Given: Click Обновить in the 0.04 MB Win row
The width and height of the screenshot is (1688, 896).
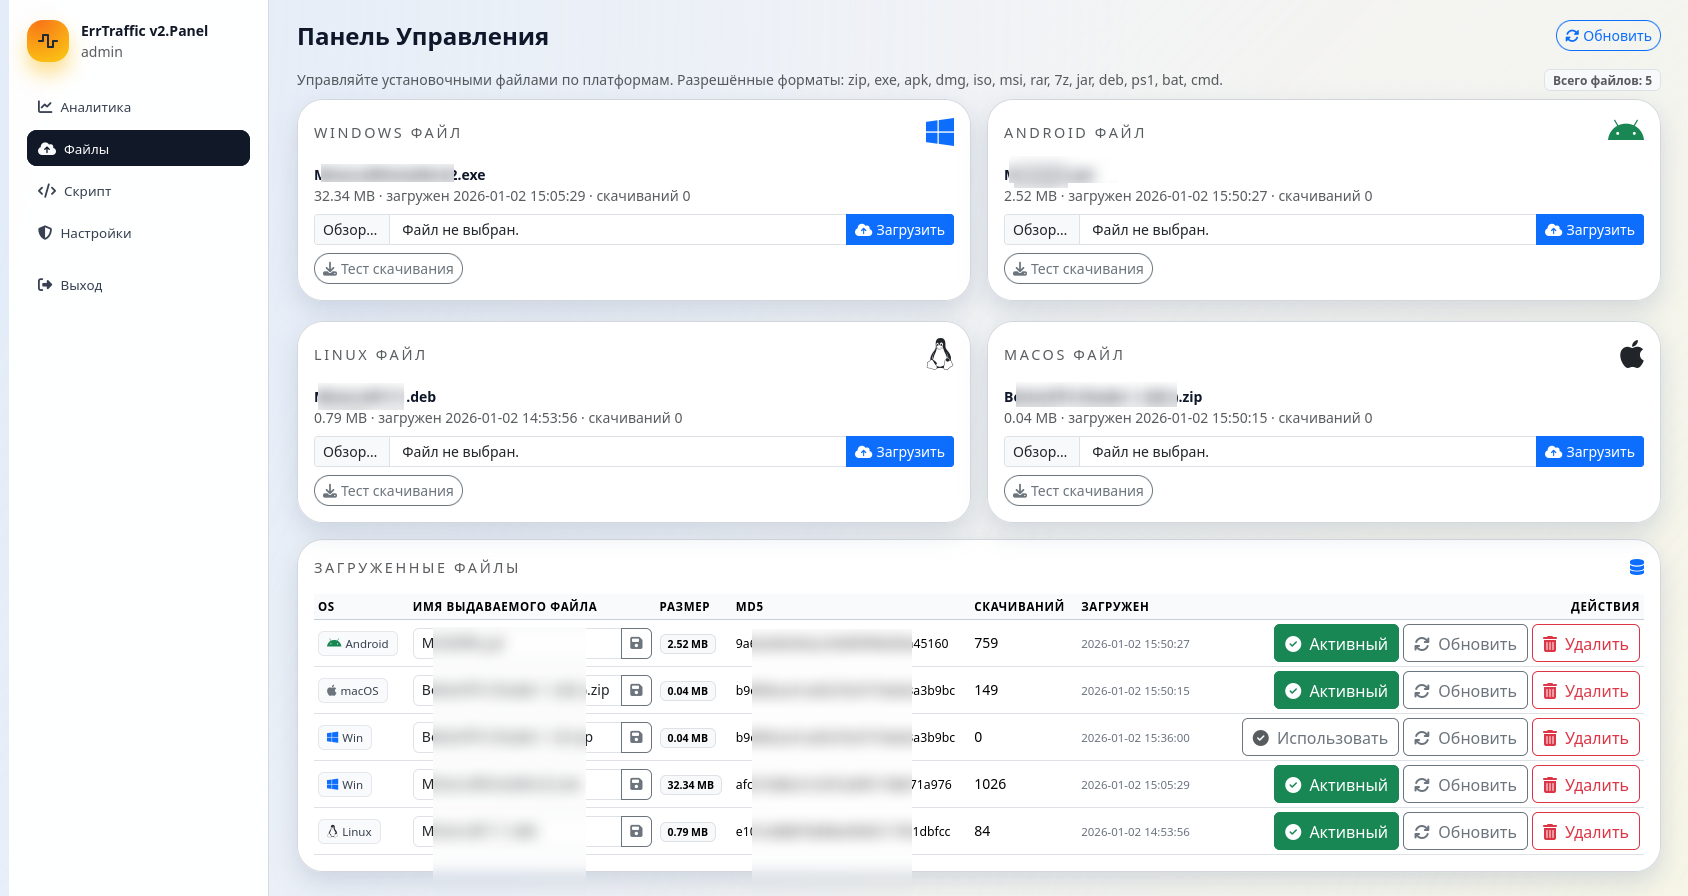Looking at the screenshot, I should point(1465,738).
